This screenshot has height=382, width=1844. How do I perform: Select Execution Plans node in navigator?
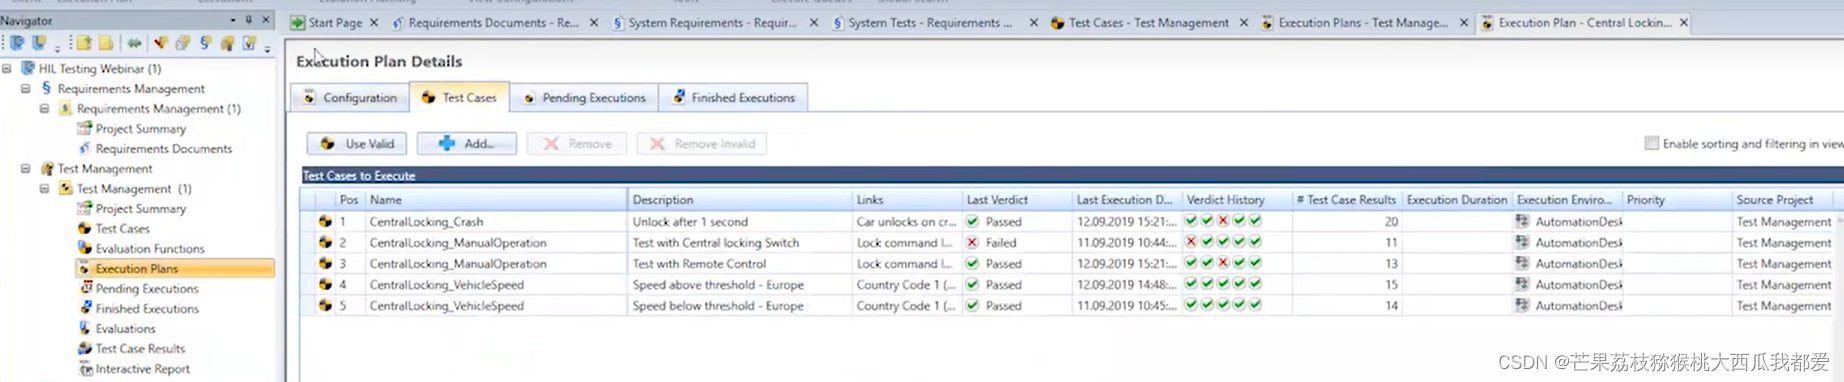click(175, 269)
